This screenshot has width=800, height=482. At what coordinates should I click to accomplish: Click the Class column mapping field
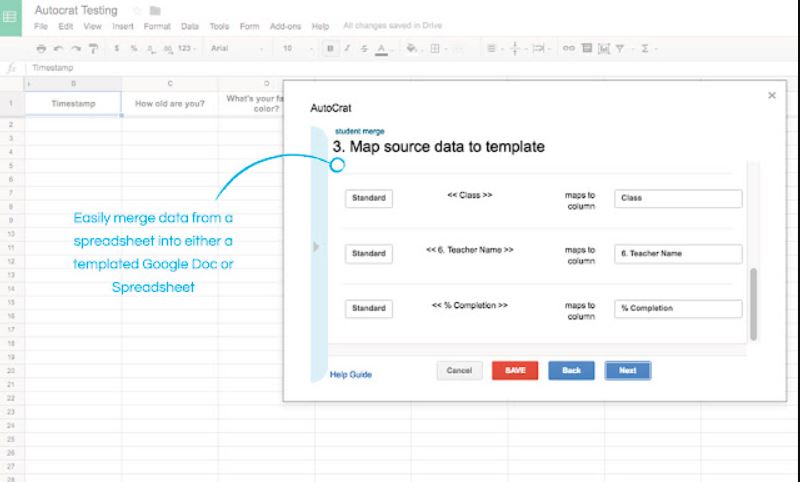(x=678, y=198)
